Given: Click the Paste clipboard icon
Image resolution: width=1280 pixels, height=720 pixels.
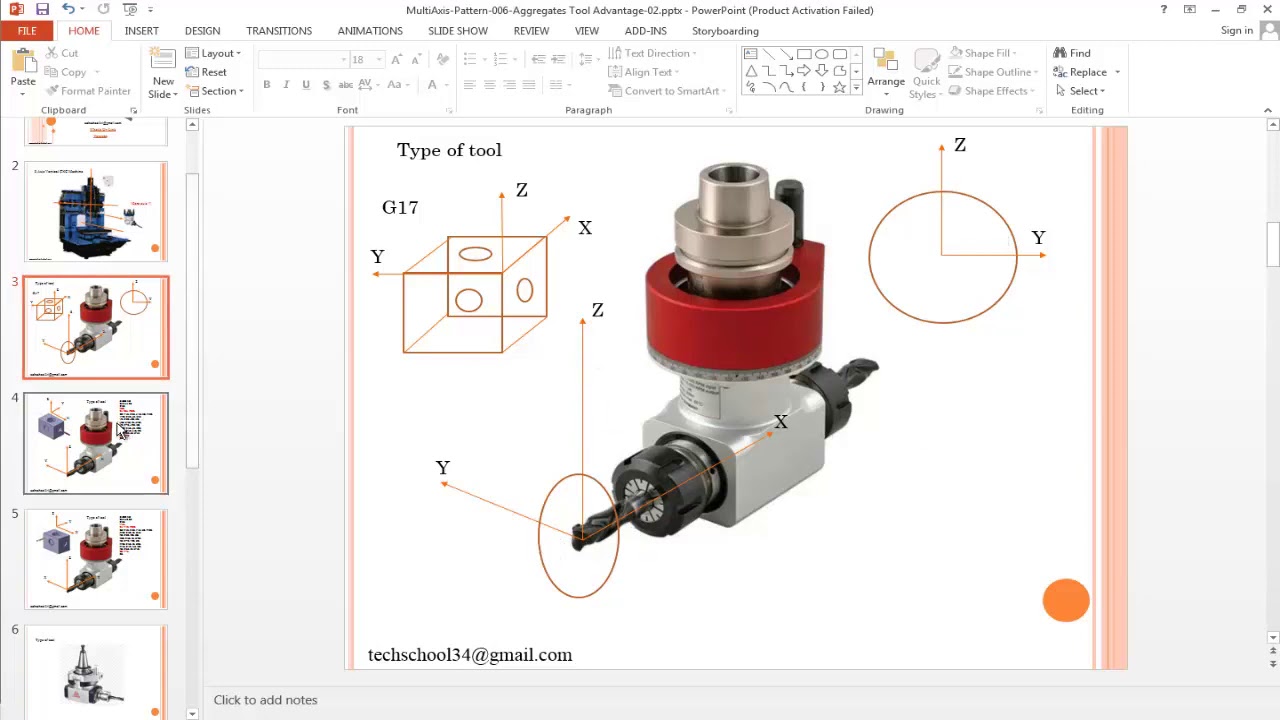Looking at the screenshot, I should tap(22, 58).
